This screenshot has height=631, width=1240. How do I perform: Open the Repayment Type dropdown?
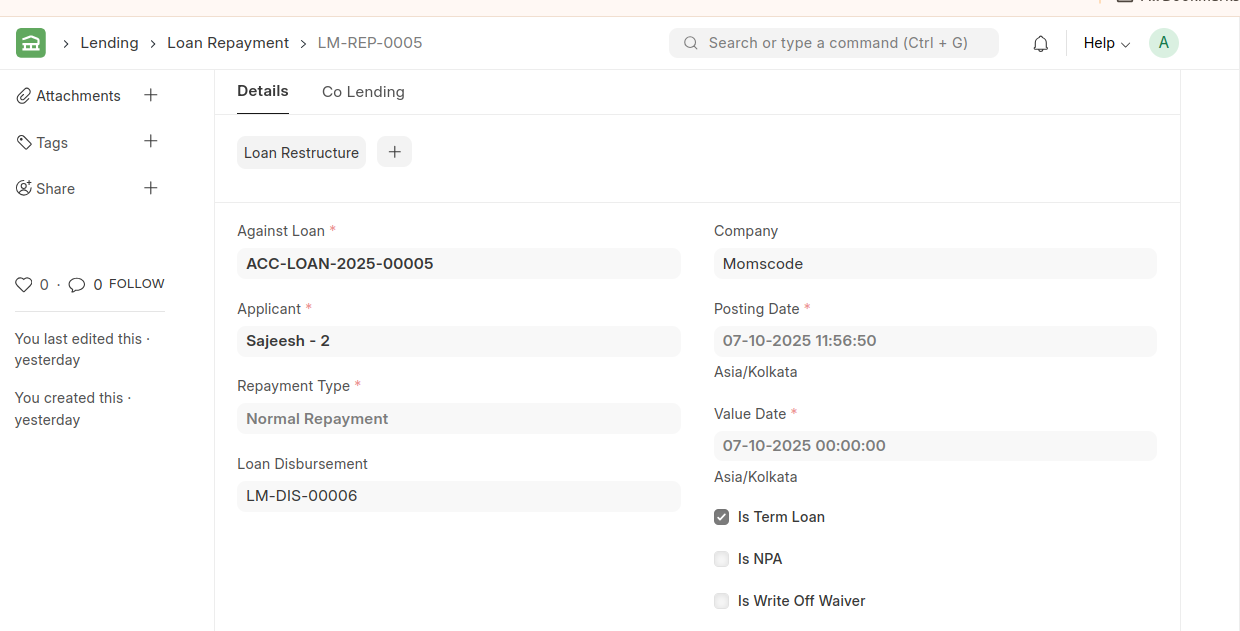[x=458, y=419]
